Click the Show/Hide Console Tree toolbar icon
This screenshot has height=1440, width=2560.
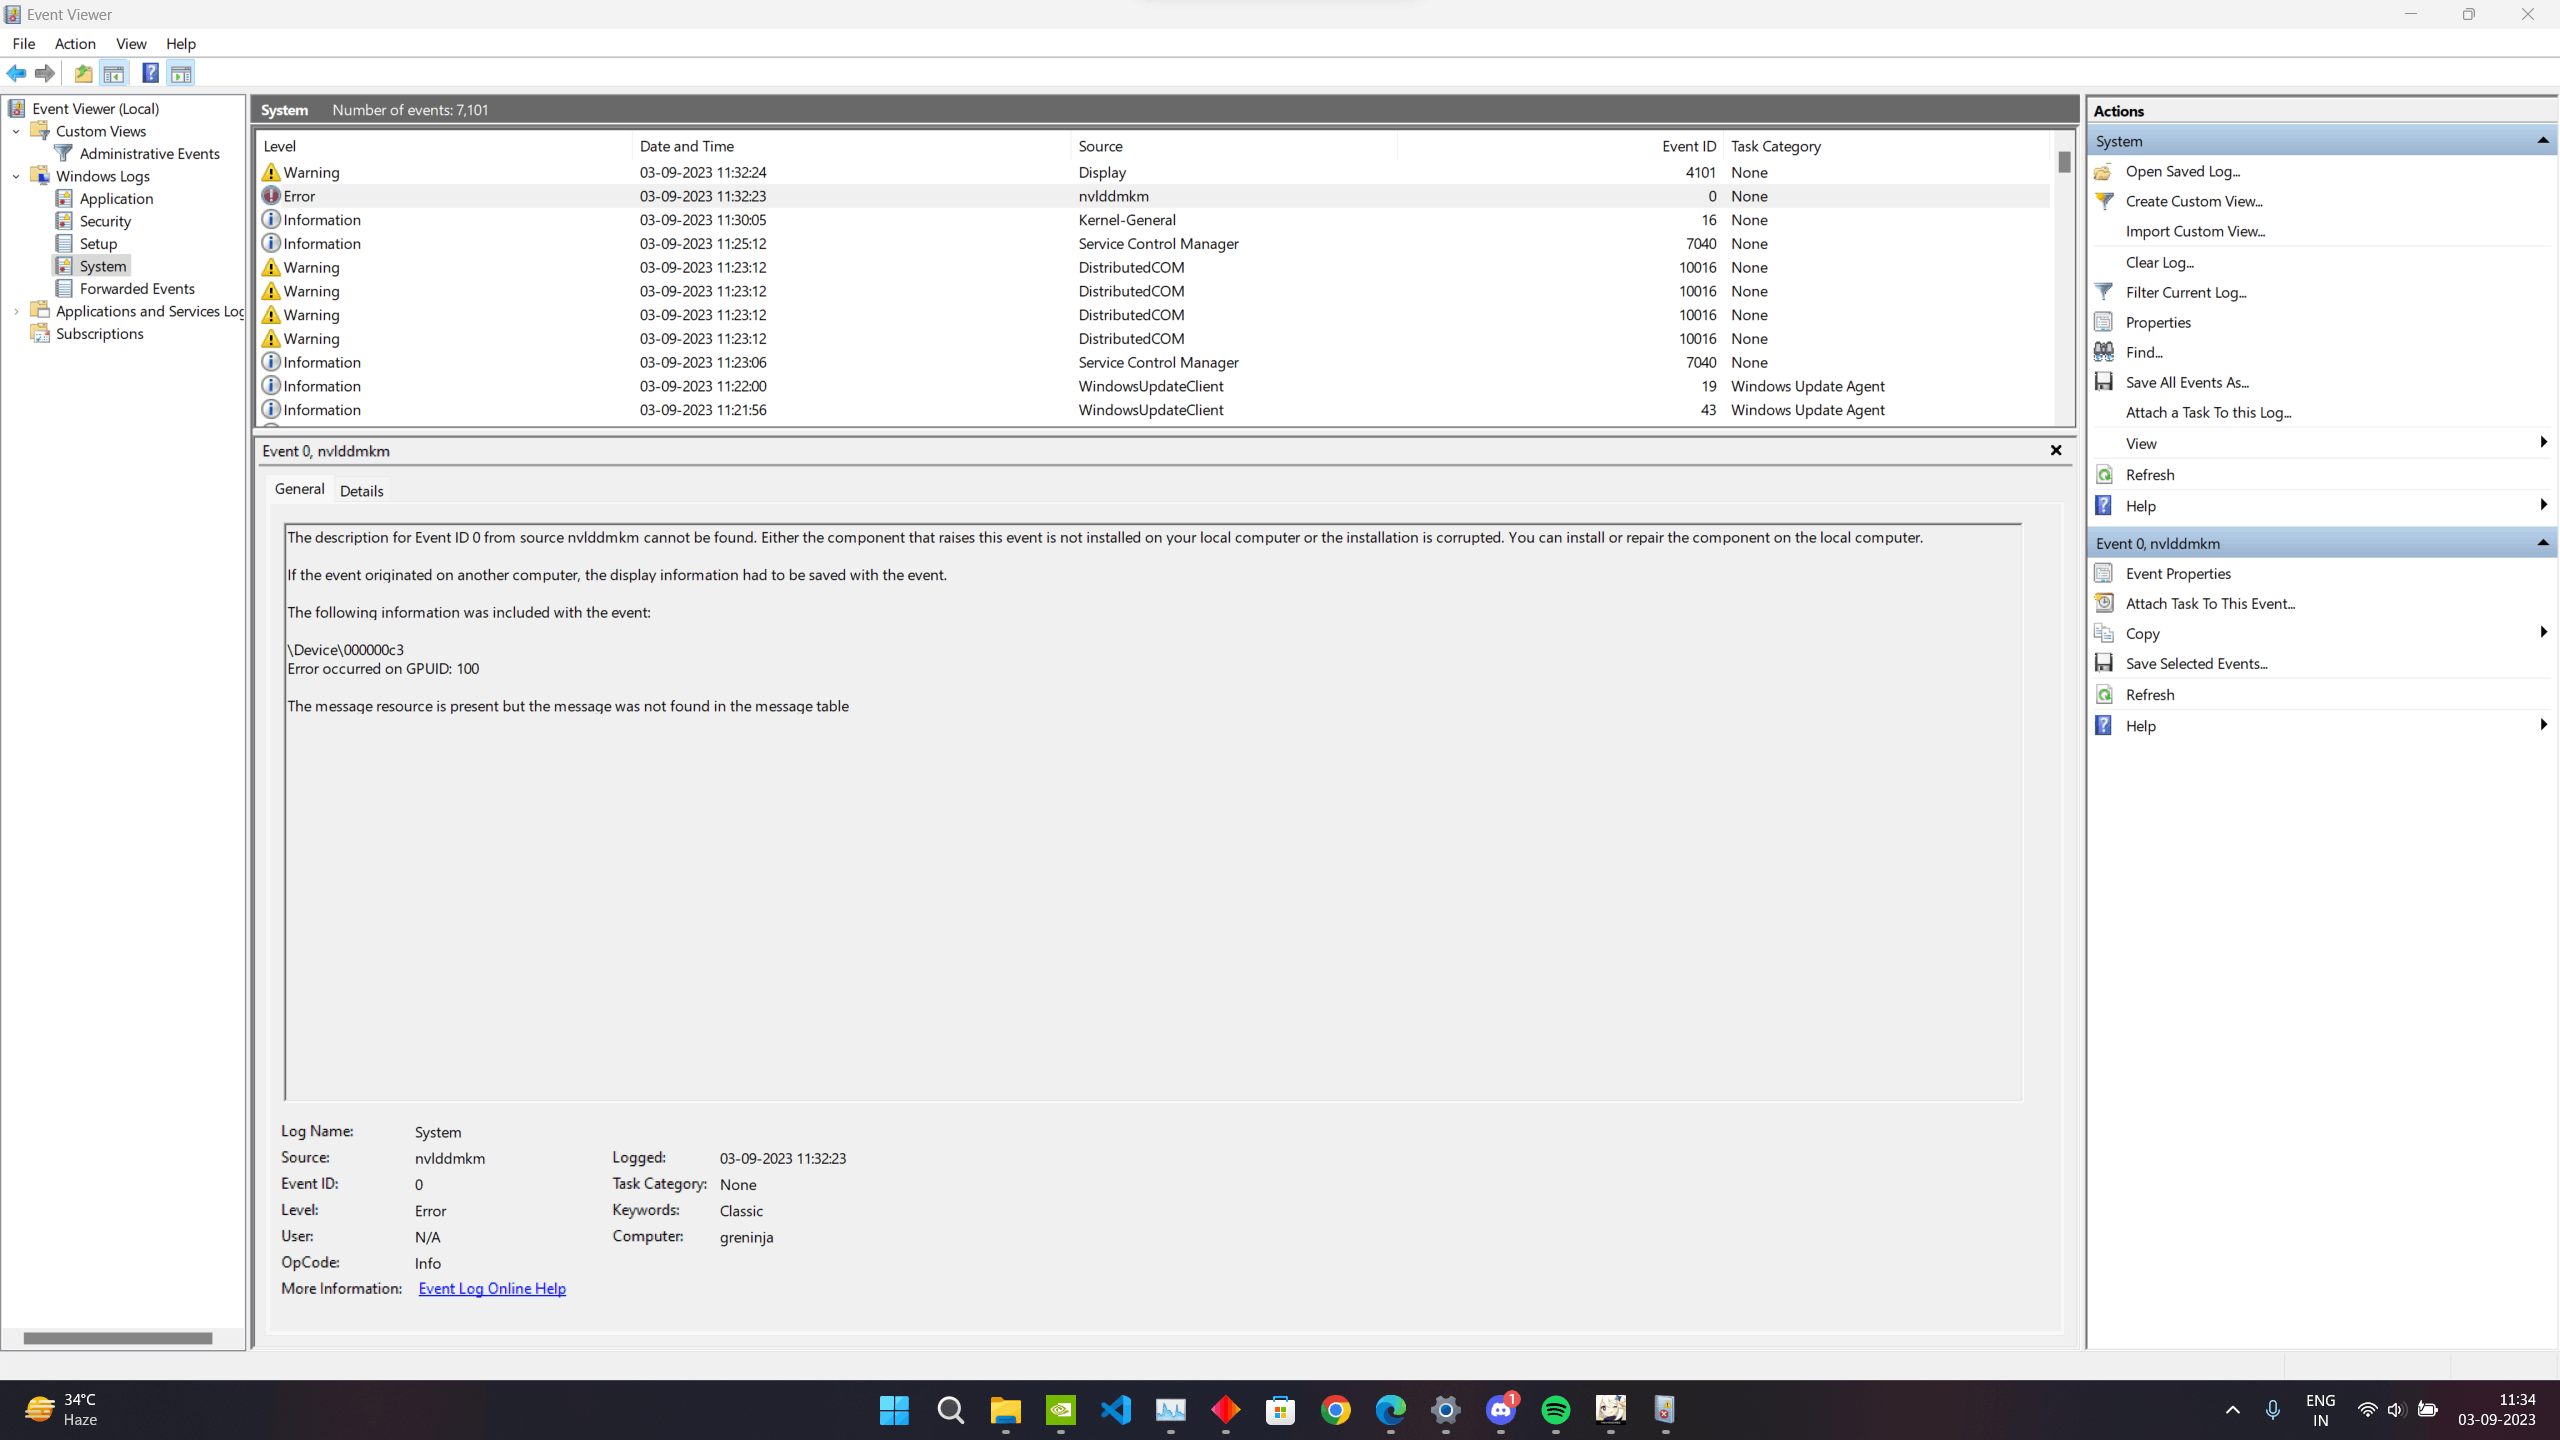(114, 73)
